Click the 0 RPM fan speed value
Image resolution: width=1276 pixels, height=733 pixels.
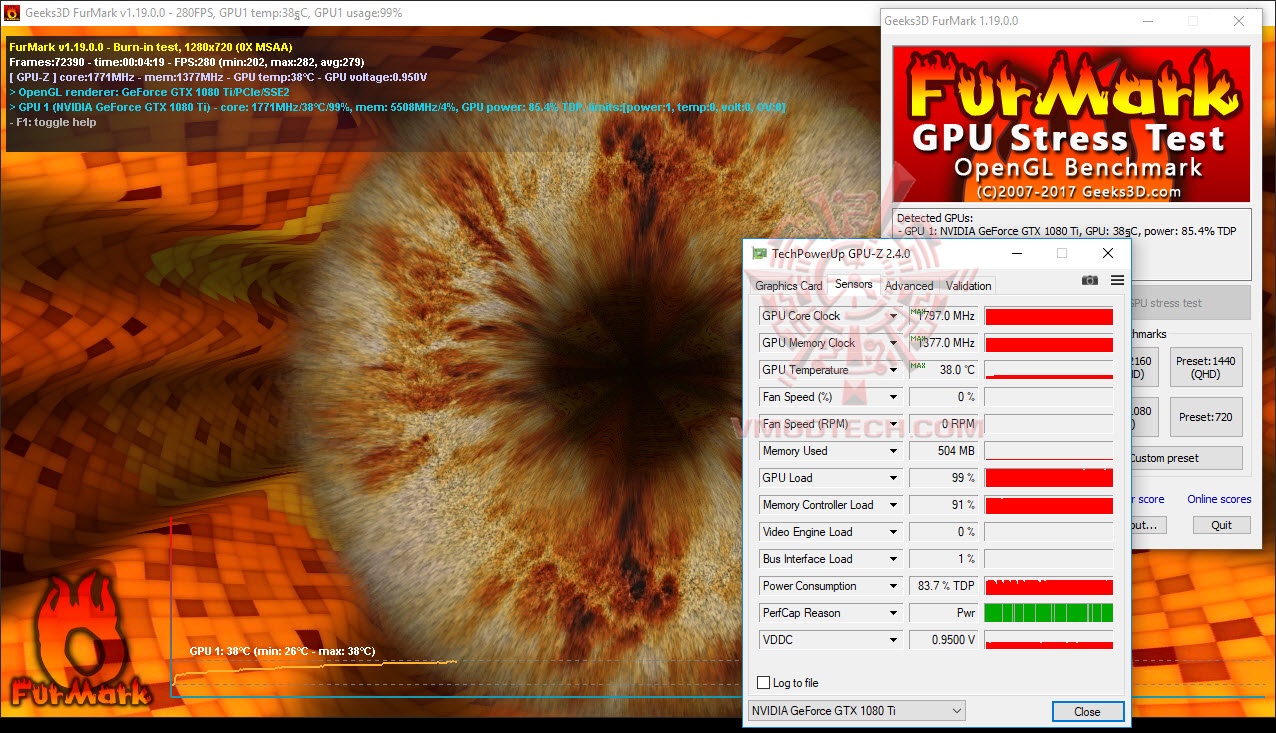(x=943, y=424)
